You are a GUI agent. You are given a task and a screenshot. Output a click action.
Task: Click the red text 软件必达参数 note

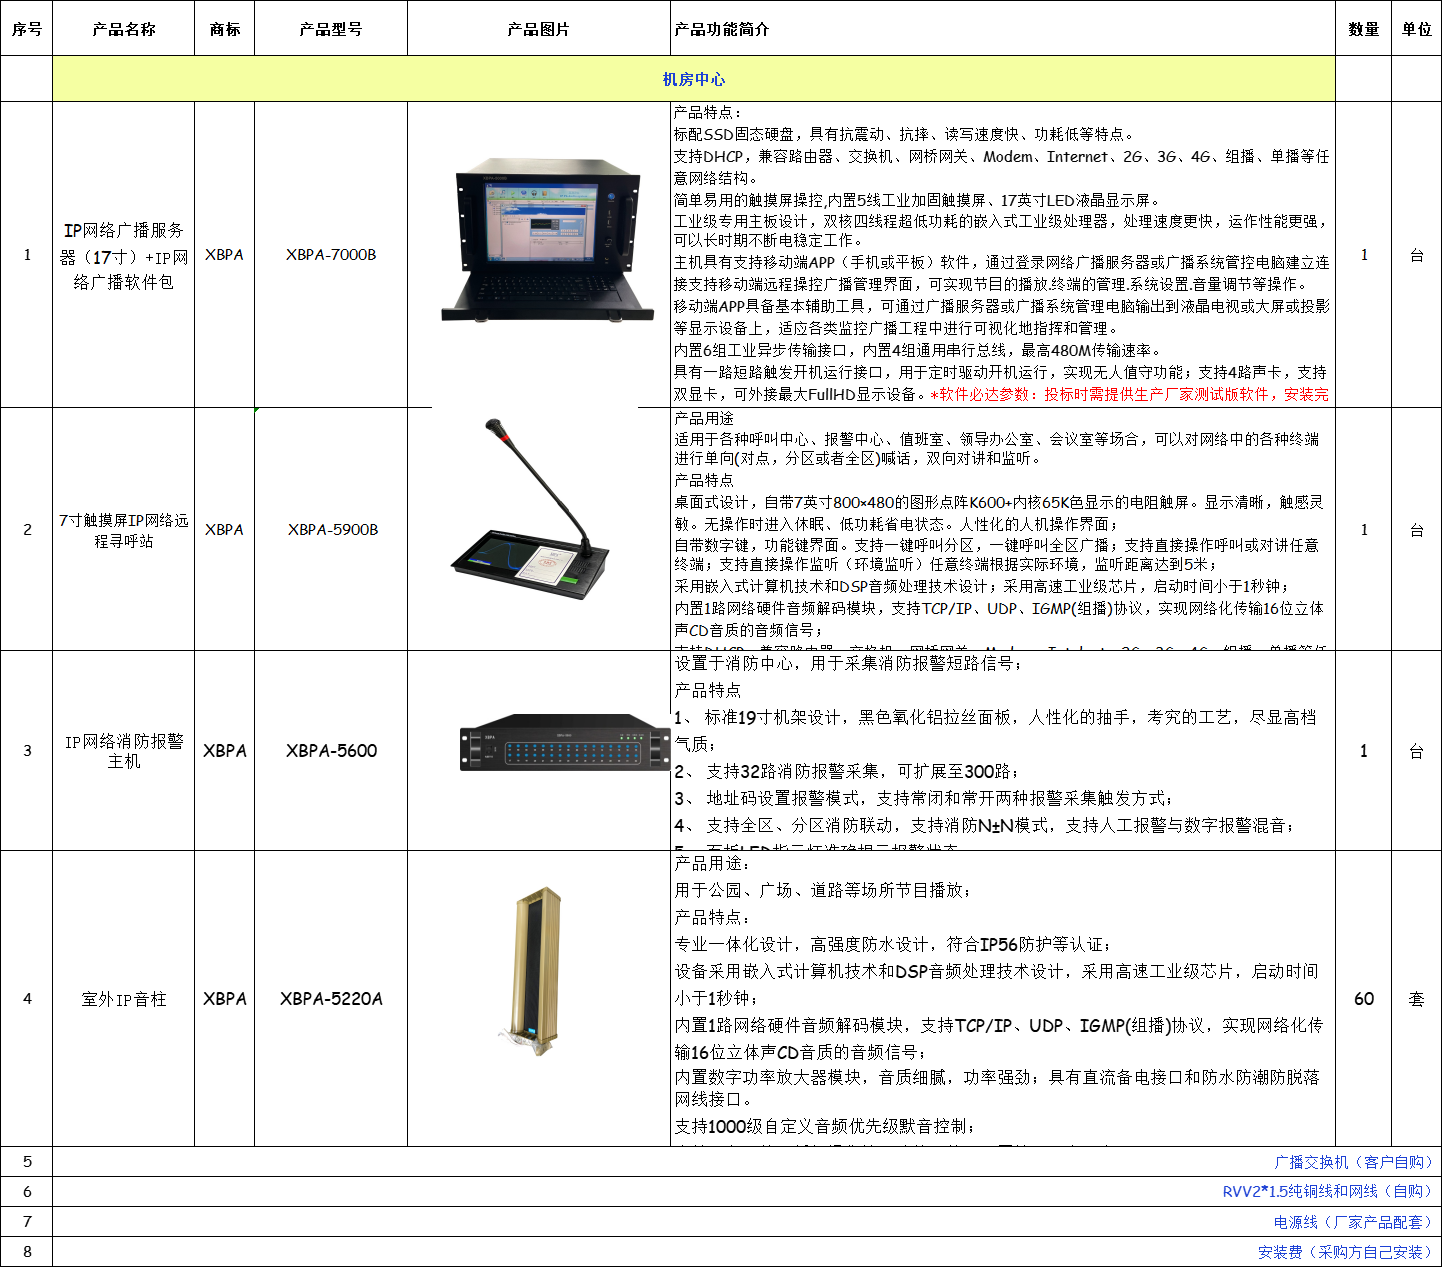coord(1129,395)
